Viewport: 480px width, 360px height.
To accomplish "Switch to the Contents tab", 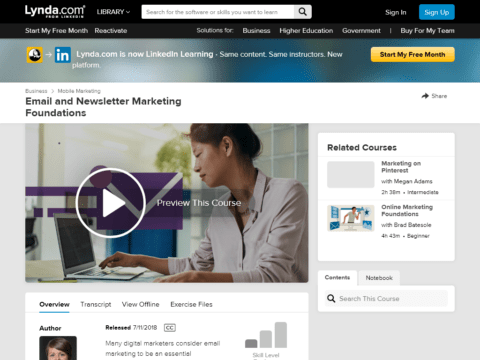I will [337, 278].
